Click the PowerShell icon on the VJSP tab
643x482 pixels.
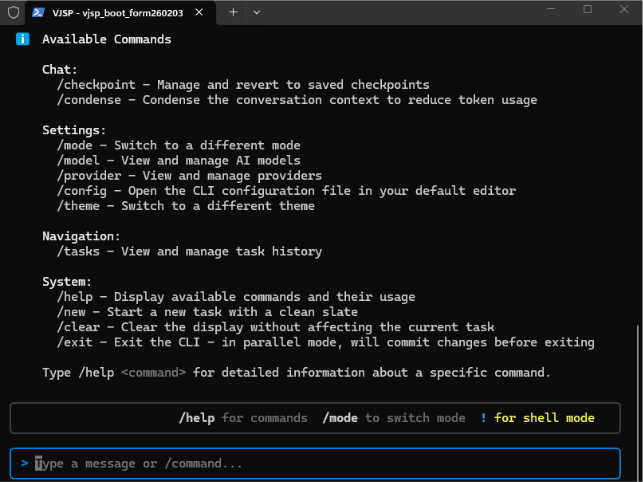click(x=38, y=13)
